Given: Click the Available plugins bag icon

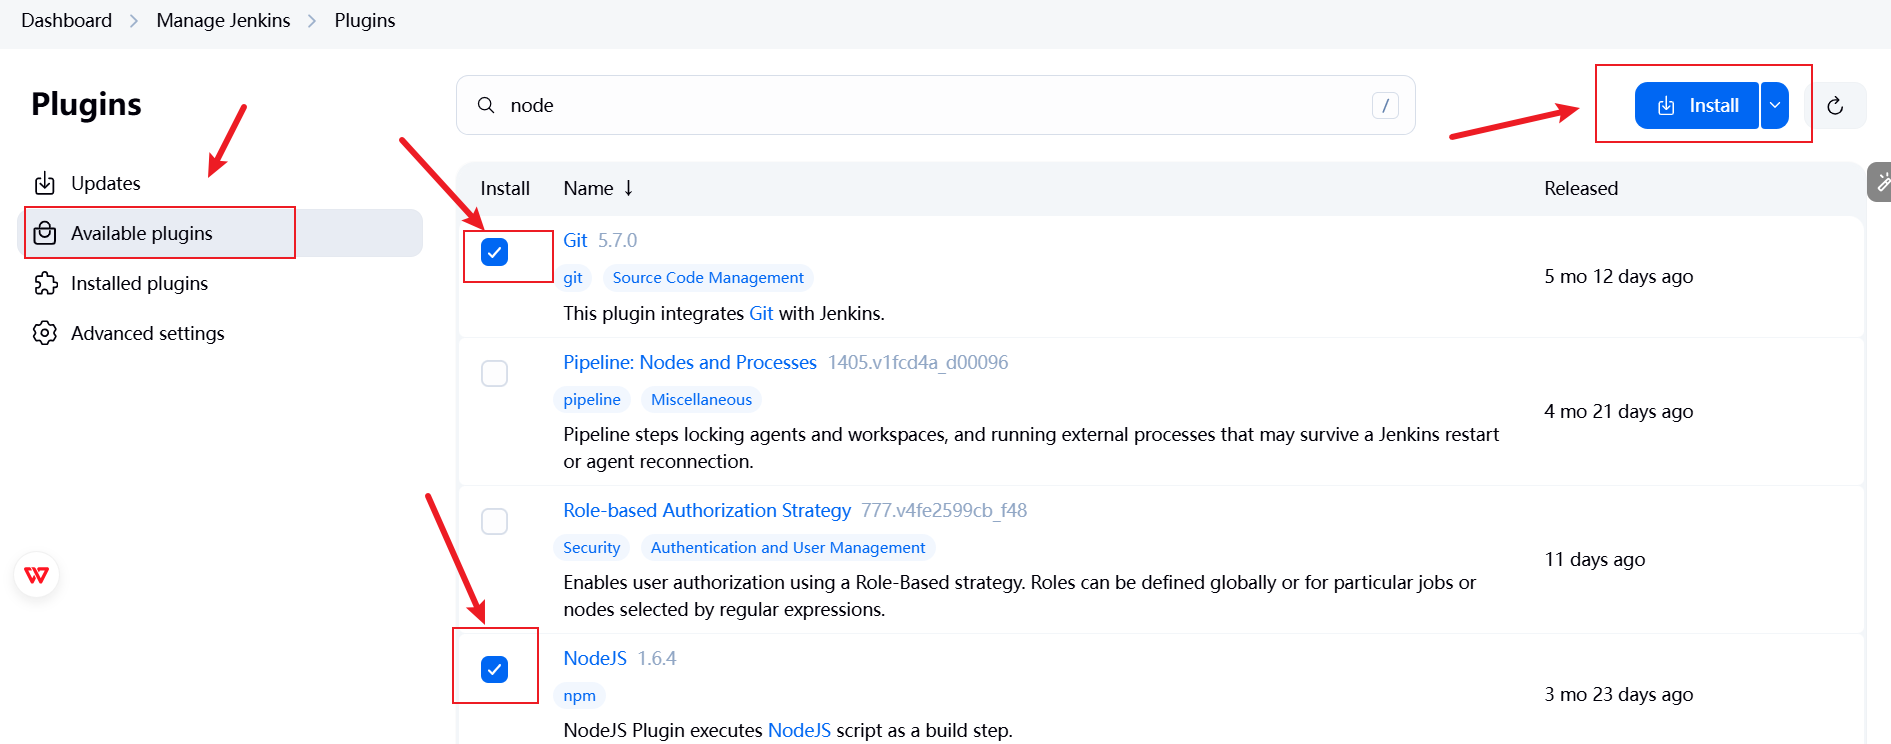Looking at the screenshot, I should pyautogui.click(x=45, y=233).
